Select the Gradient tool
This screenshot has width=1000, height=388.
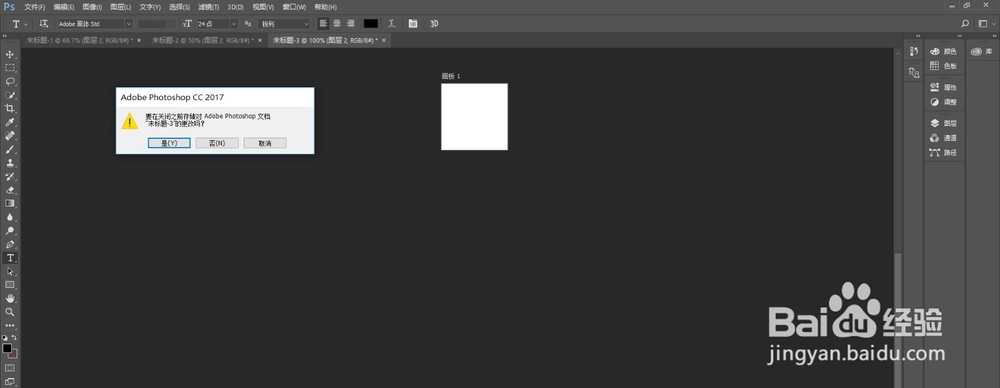coord(10,204)
